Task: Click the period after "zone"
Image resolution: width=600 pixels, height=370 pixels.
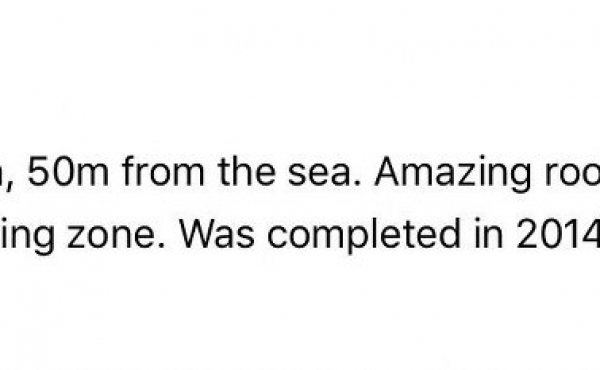Action: pyautogui.click(x=161, y=245)
